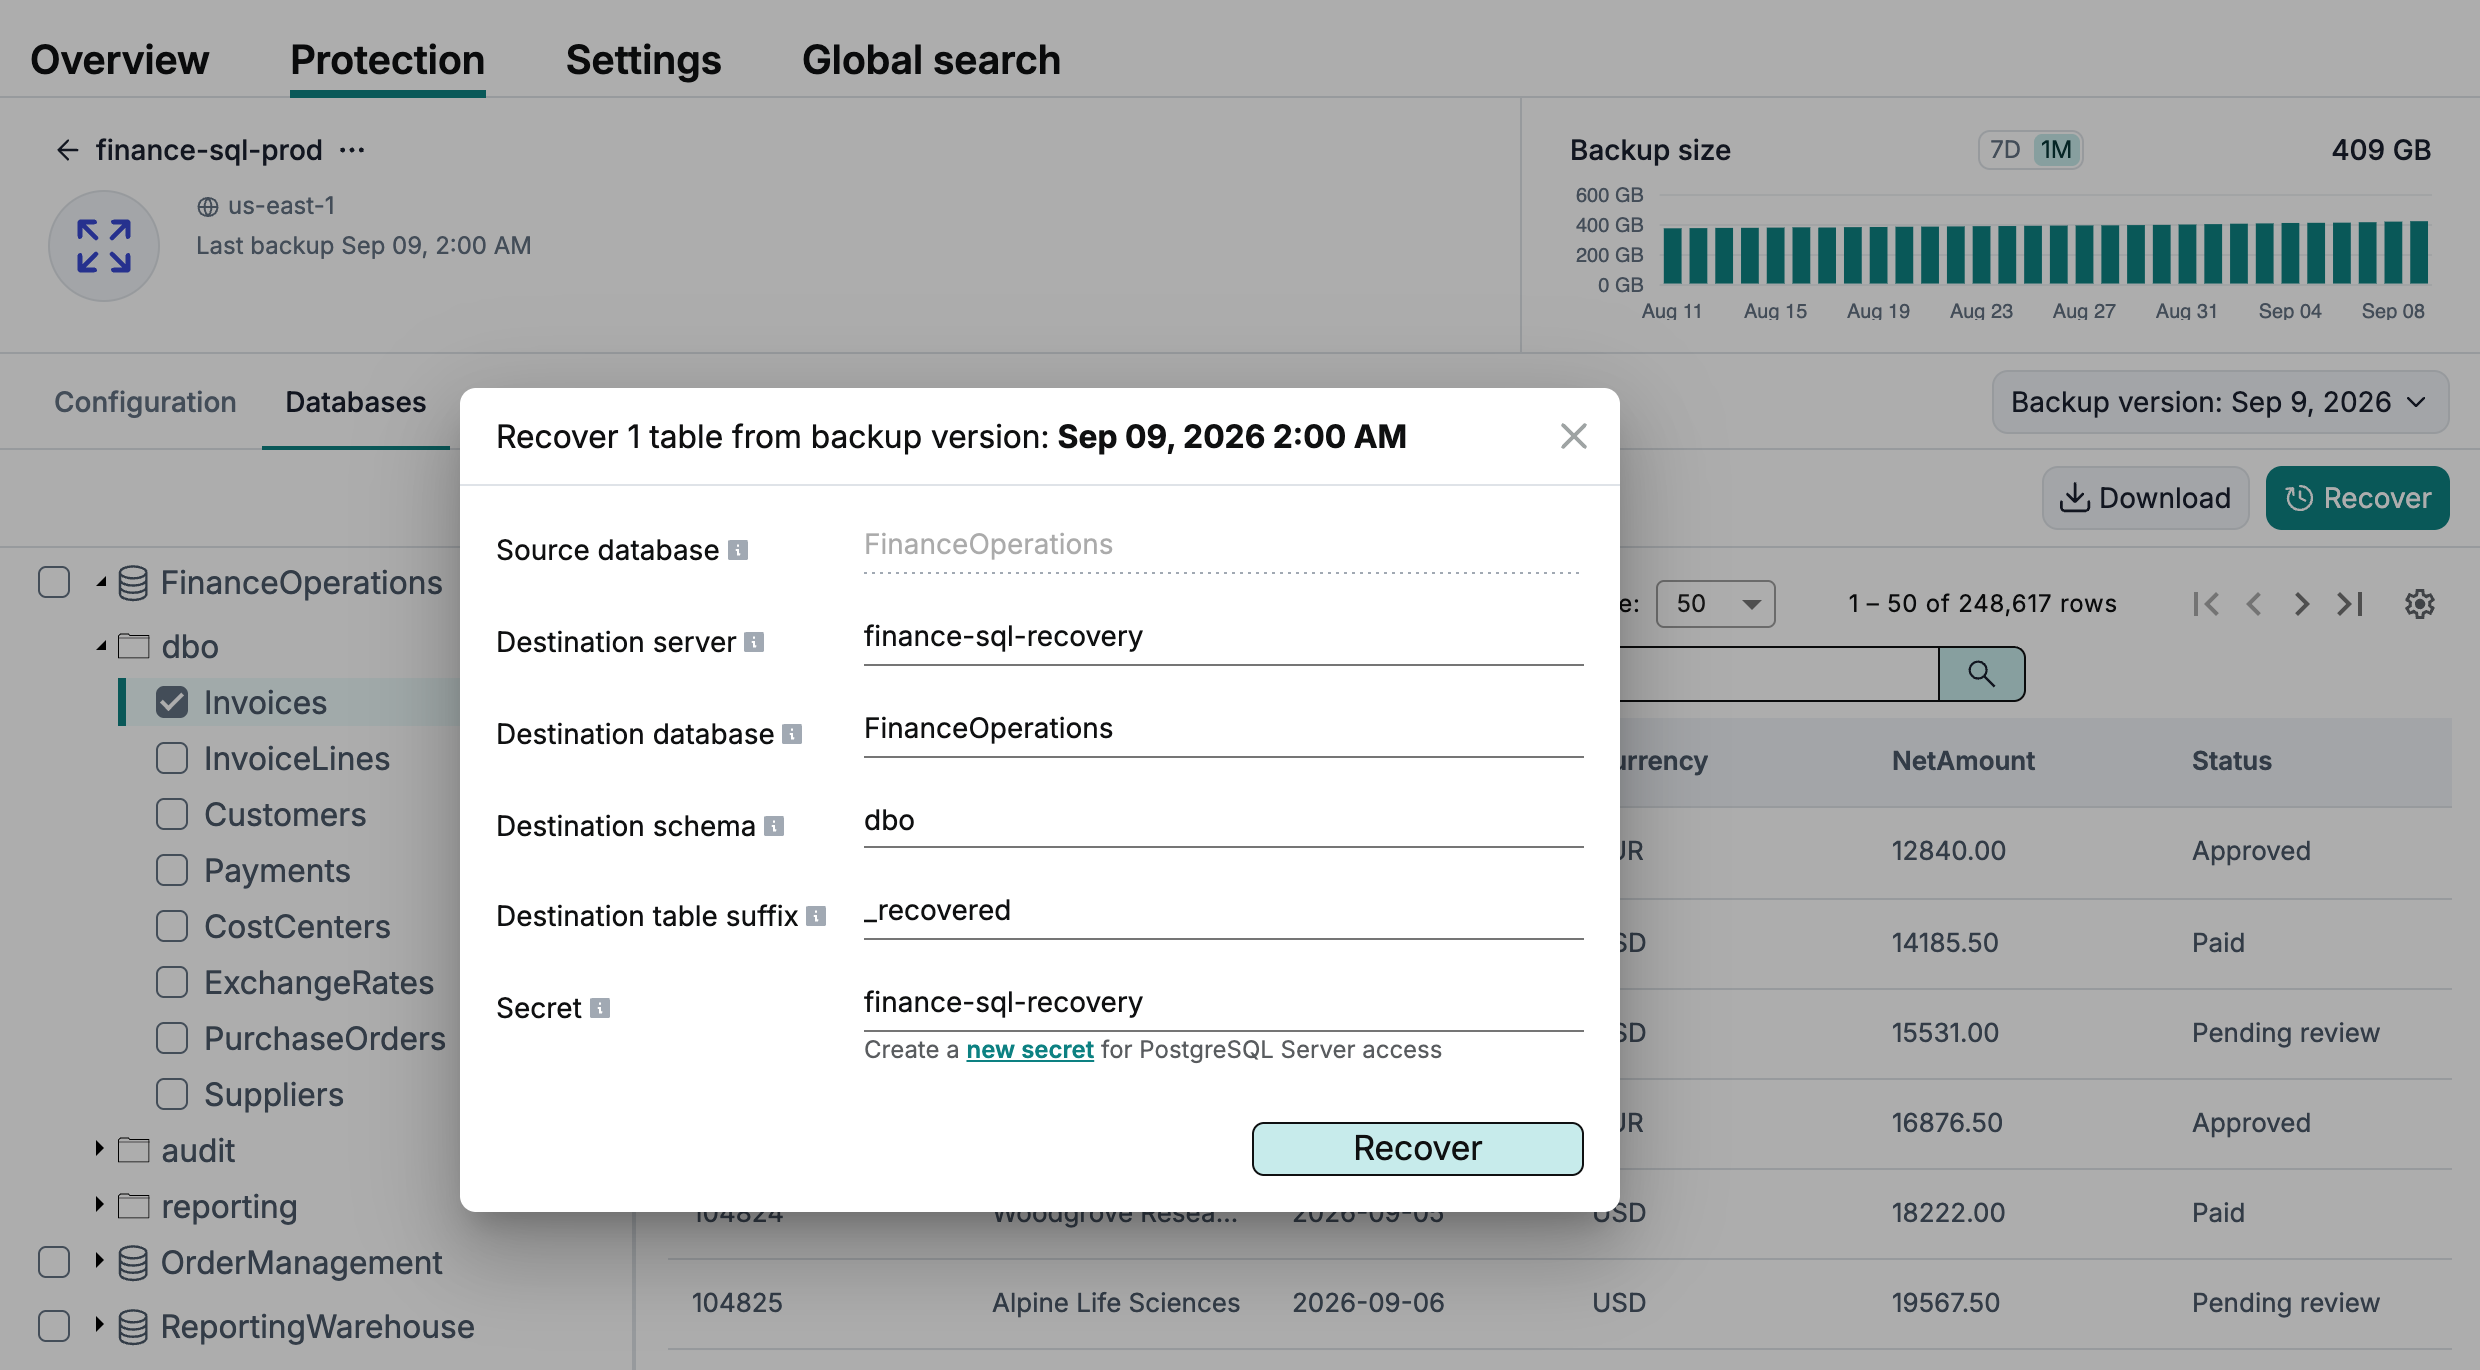Click the Destination table suffix field
Screen dimensions: 2480x1370
tap(1223, 911)
